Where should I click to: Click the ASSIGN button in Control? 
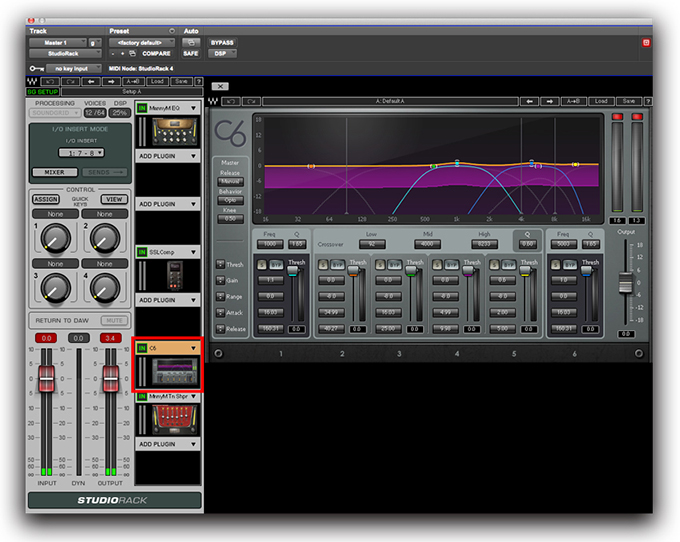coord(46,199)
